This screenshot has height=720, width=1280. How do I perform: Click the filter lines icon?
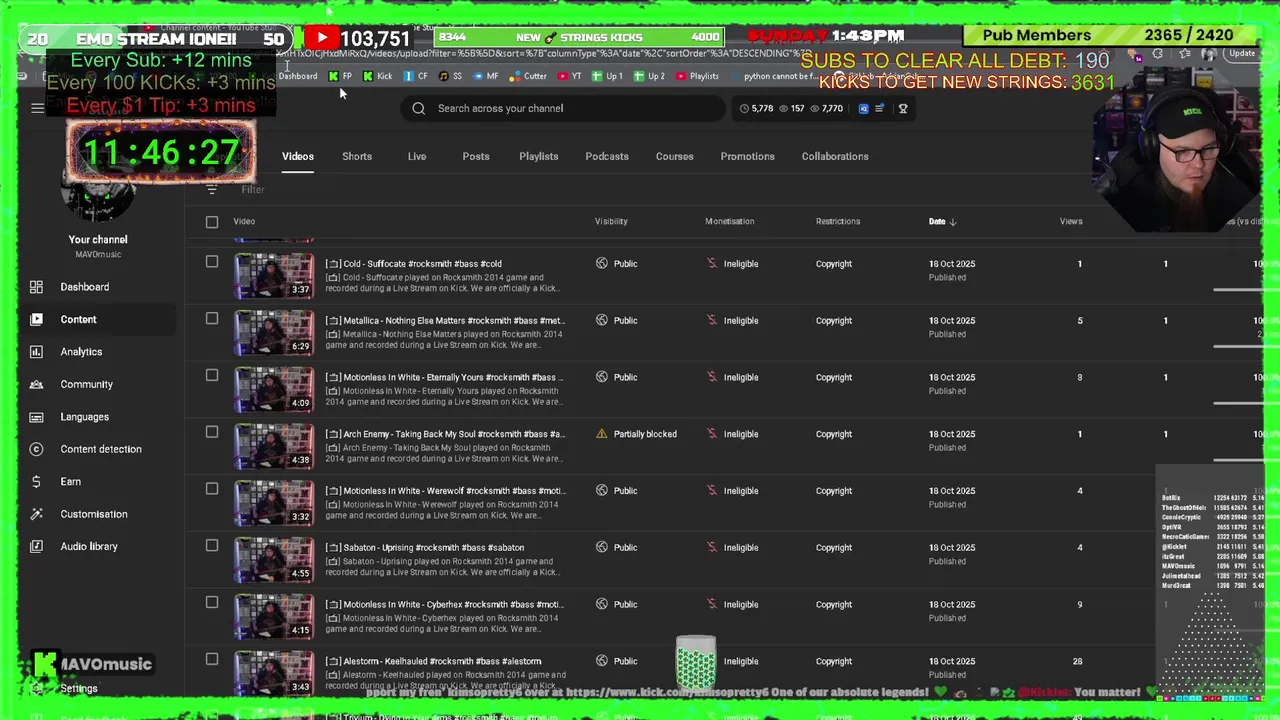click(212, 189)
